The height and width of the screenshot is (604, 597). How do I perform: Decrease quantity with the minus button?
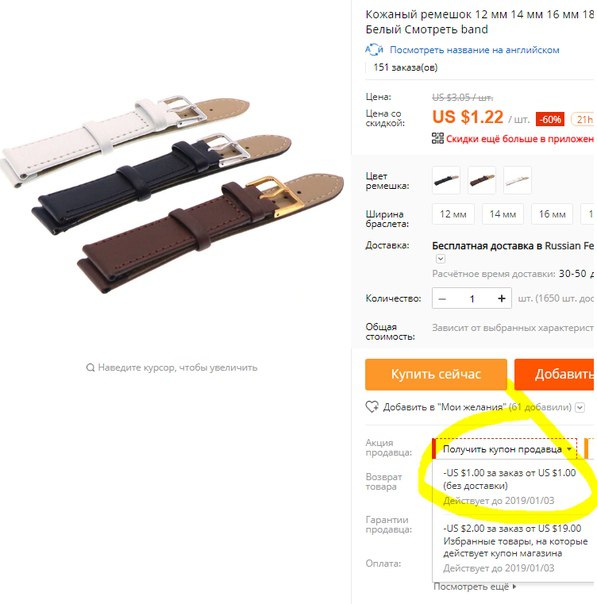point(442,299)
